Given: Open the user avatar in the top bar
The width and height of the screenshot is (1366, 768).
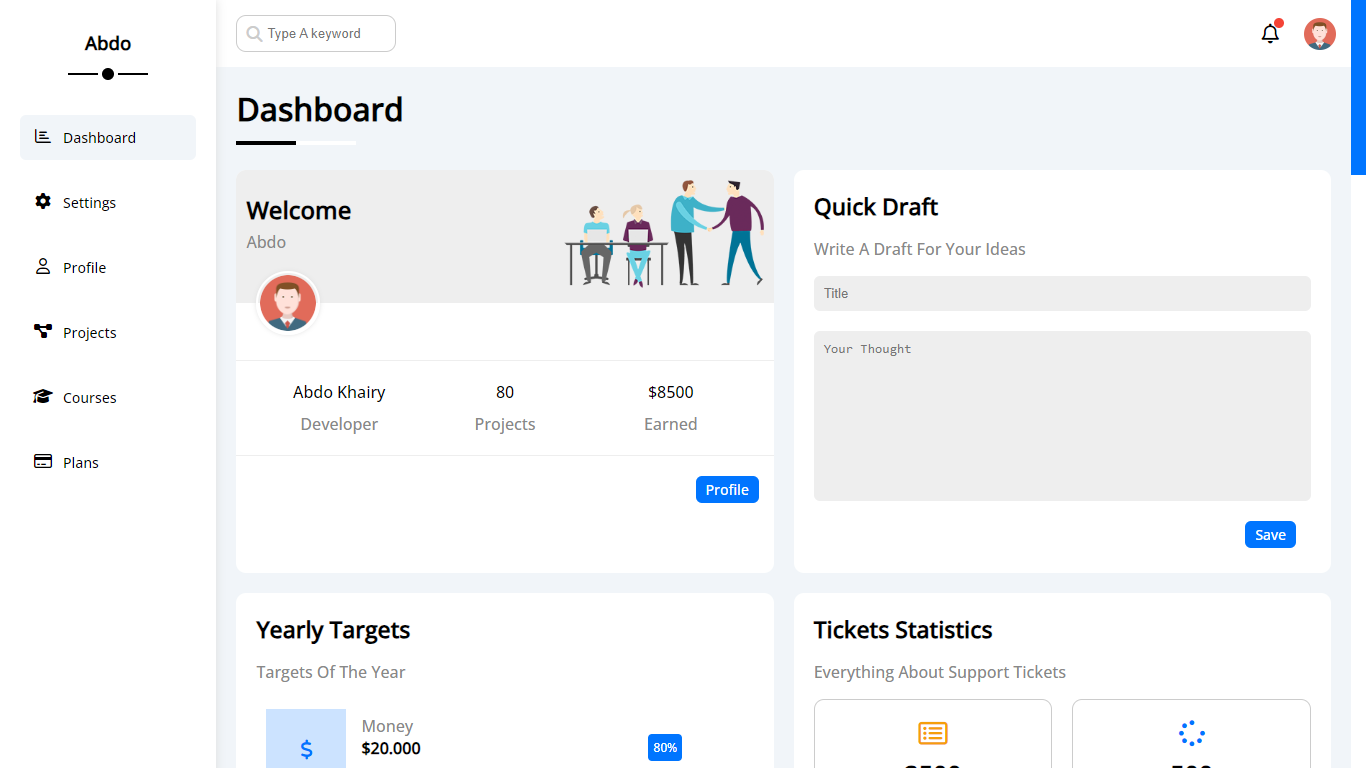Looking at the screenshot, I should 1319,33.
